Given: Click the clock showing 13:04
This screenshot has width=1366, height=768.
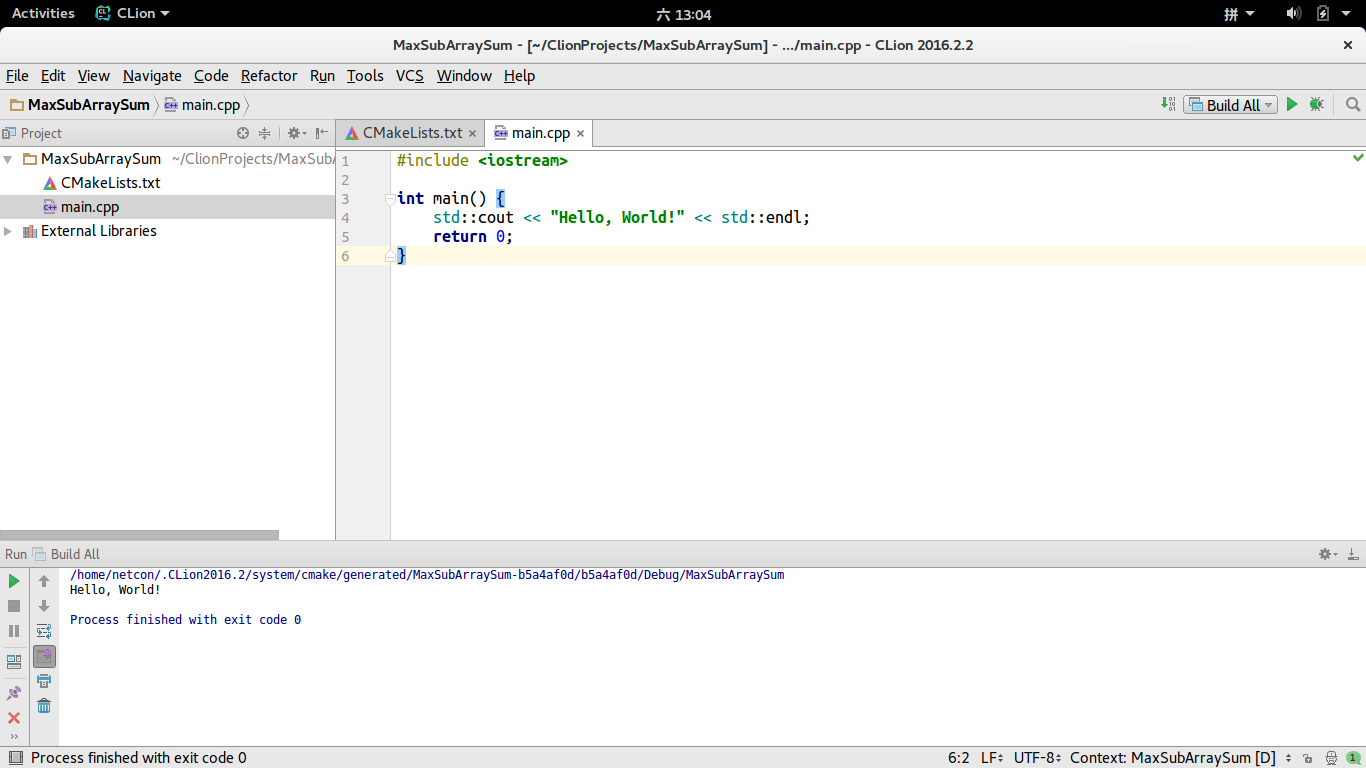Looking at the screenshot, I should (683, 14).
